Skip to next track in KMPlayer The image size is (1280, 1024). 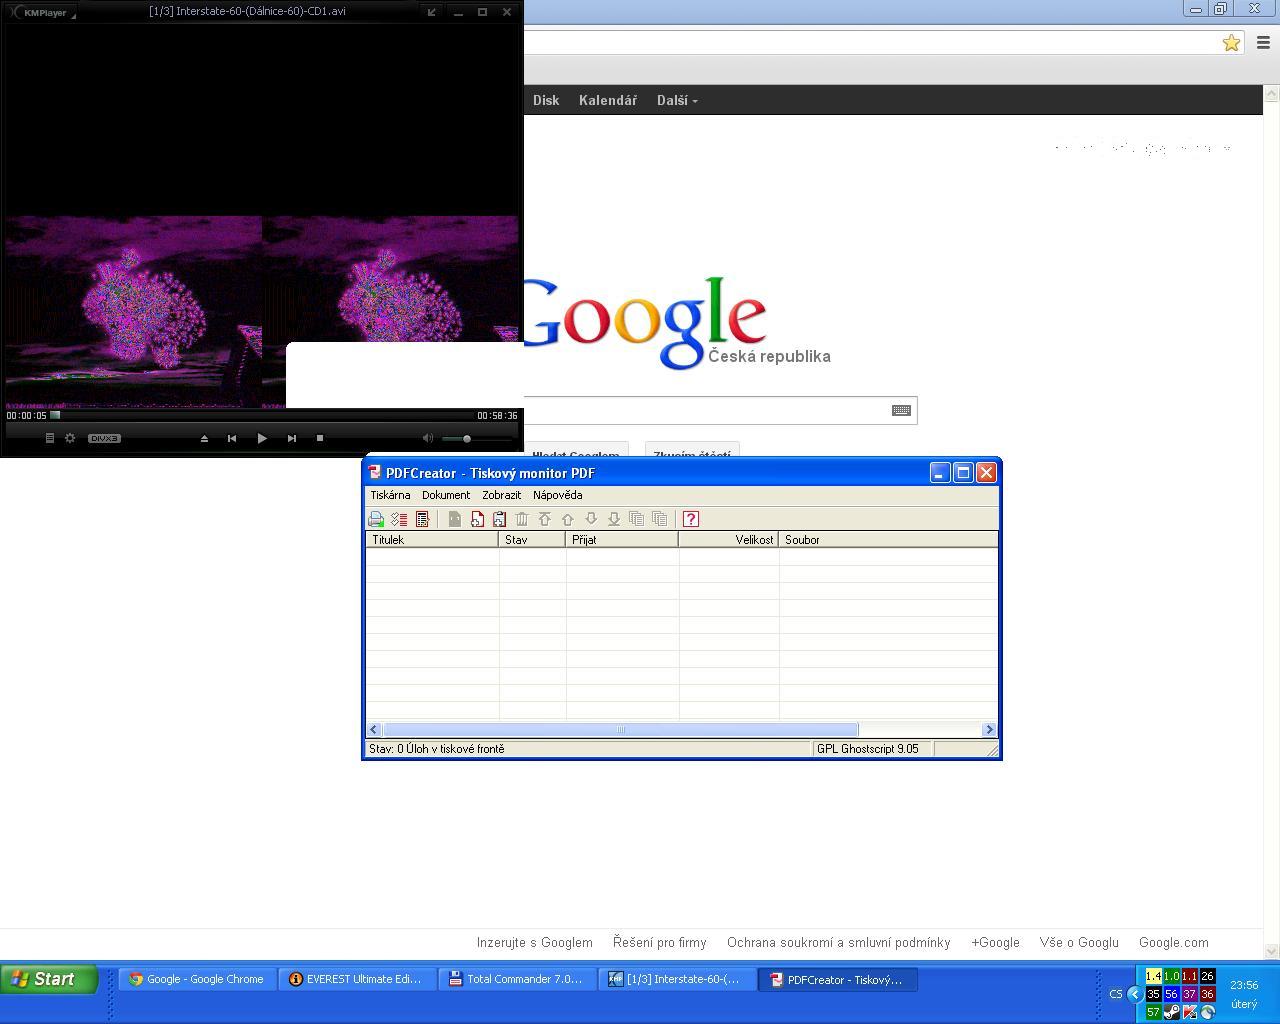point(292,438)
